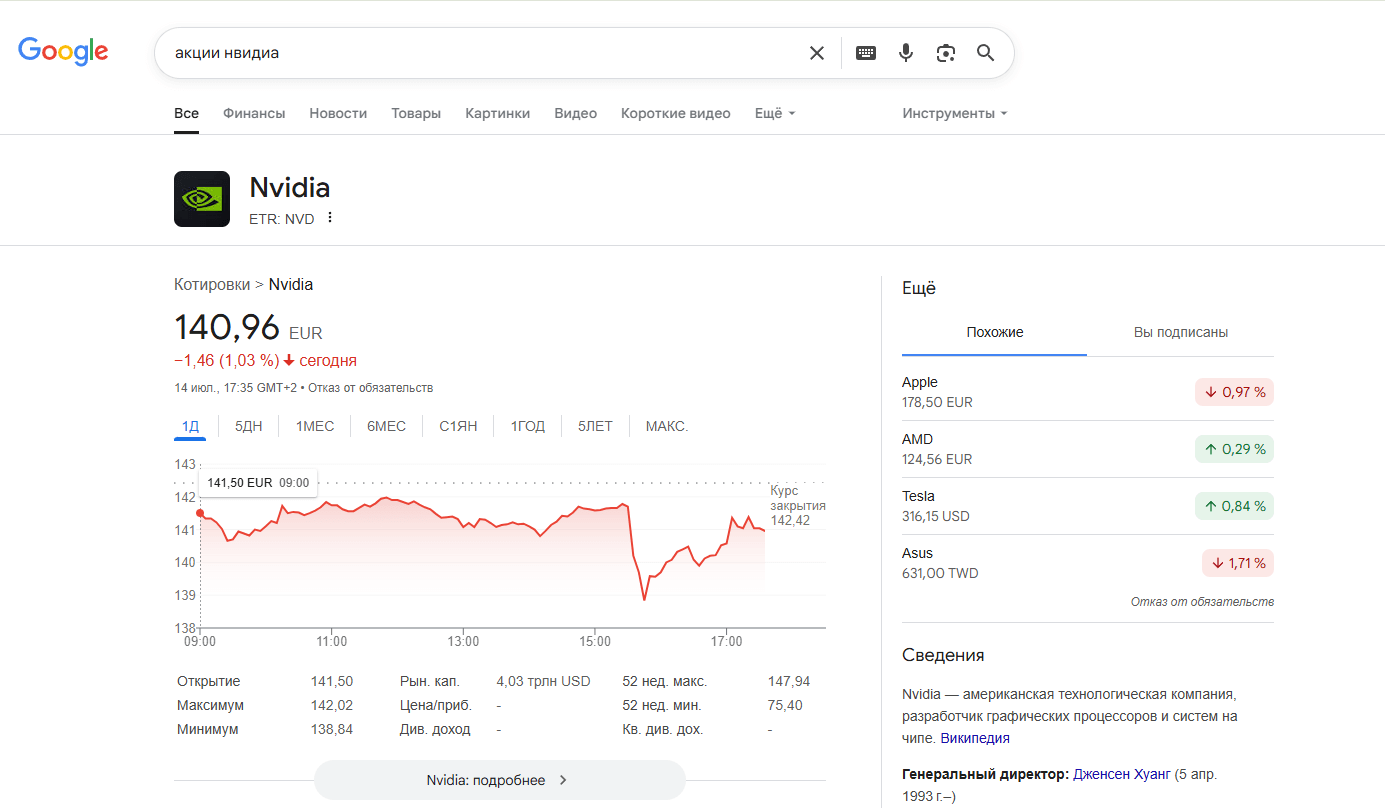The image size is (1385, 808).
Task: Open the 'Википедия' link
Action: 975,738
